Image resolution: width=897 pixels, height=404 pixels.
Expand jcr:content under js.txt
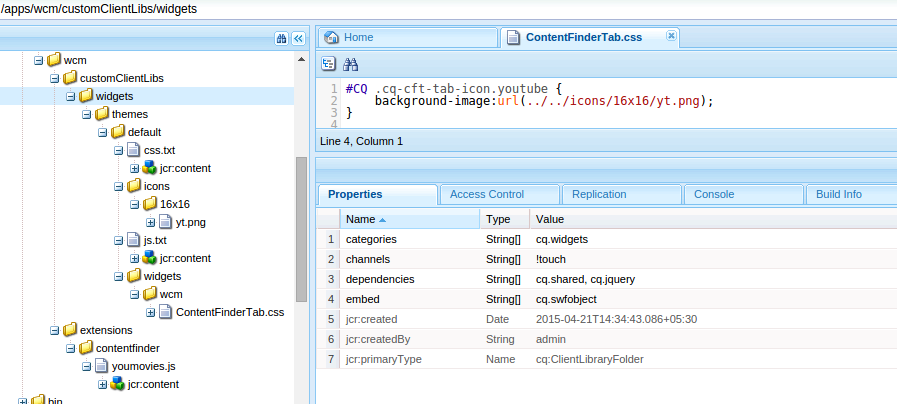pyautogui.click(x=134, y=258)
